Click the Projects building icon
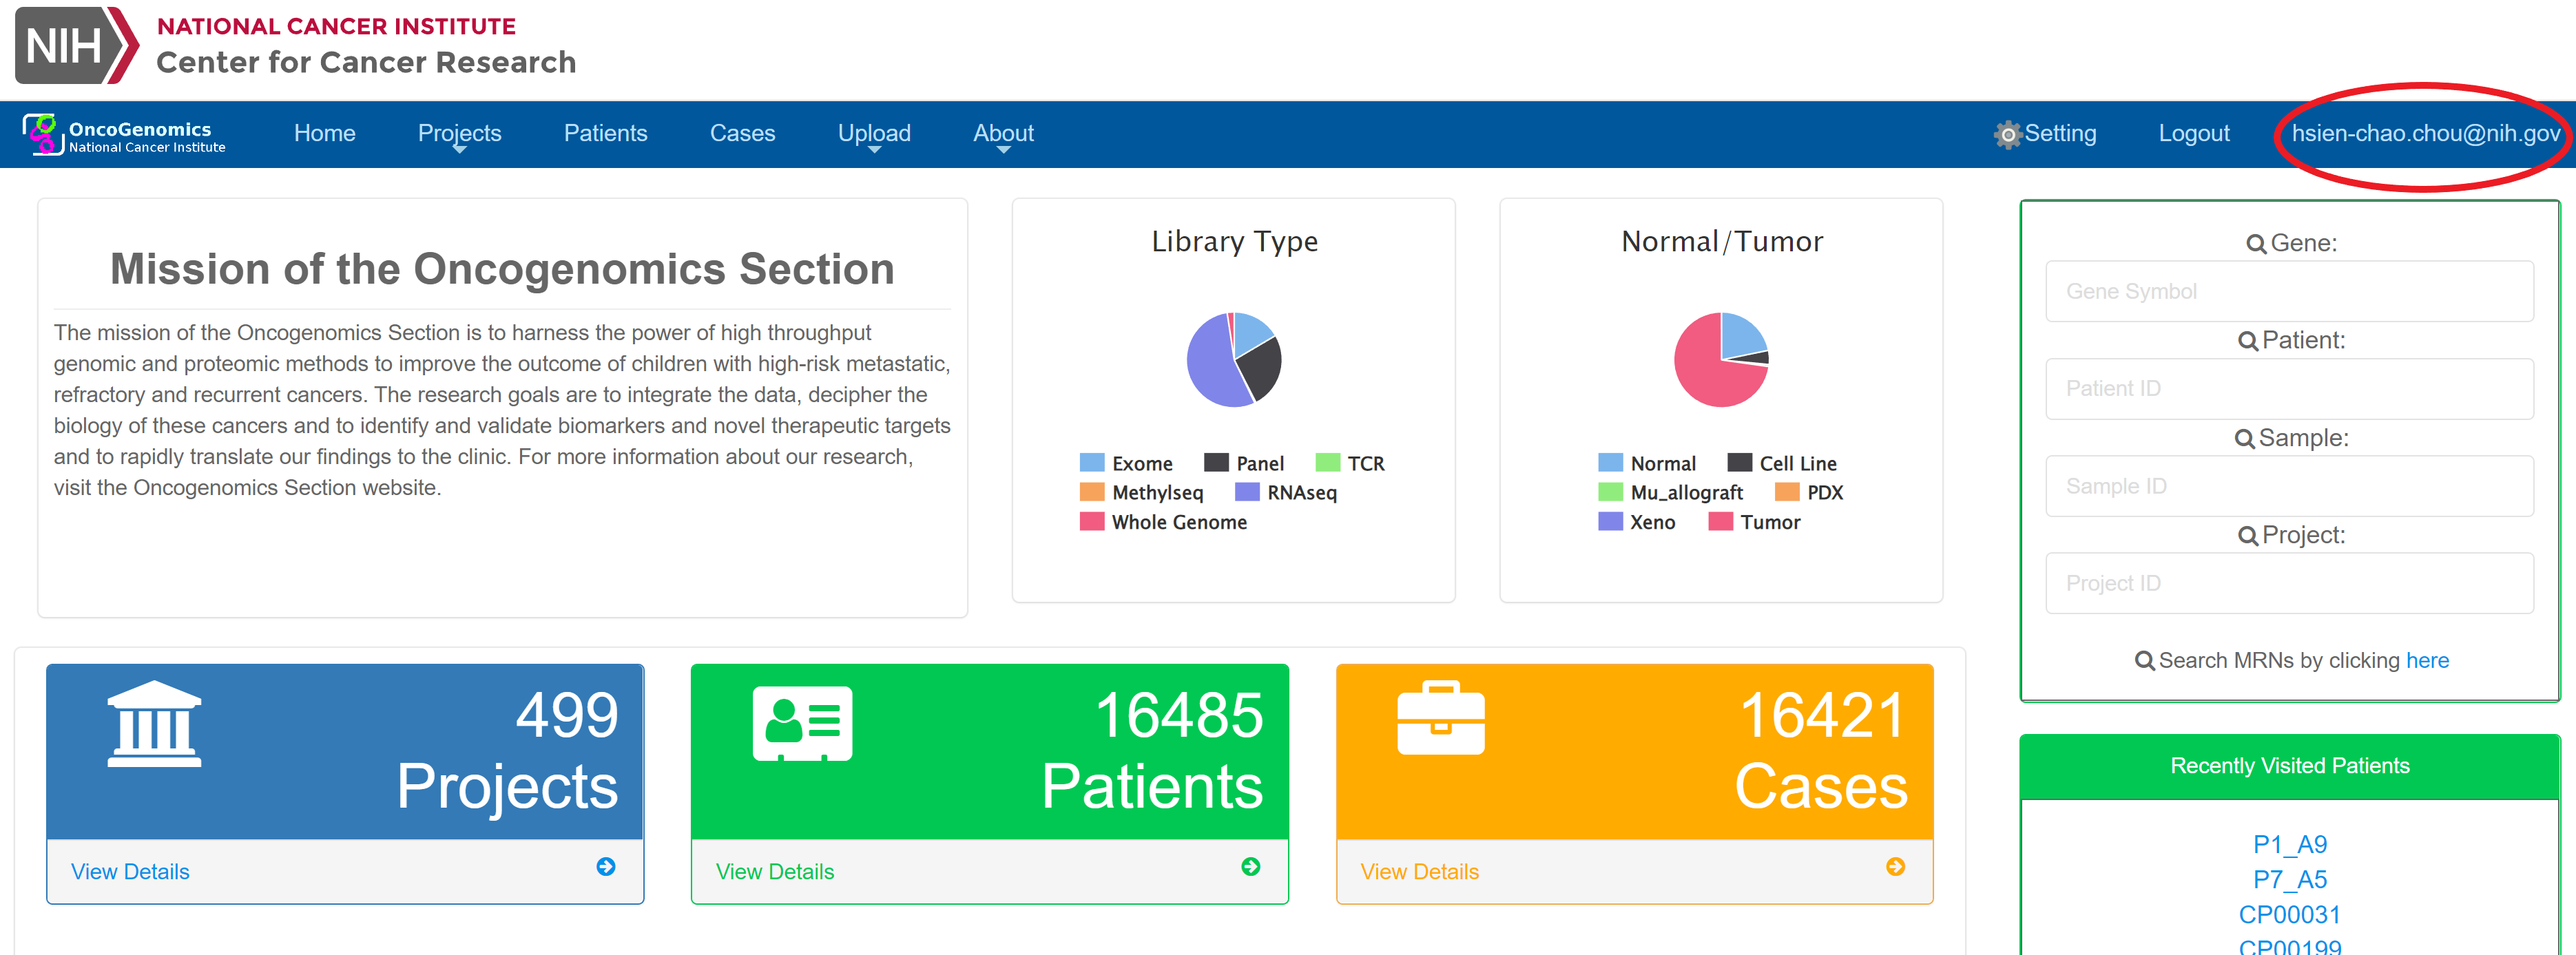This screenshot has width=2576, height=955. point(154,725)
